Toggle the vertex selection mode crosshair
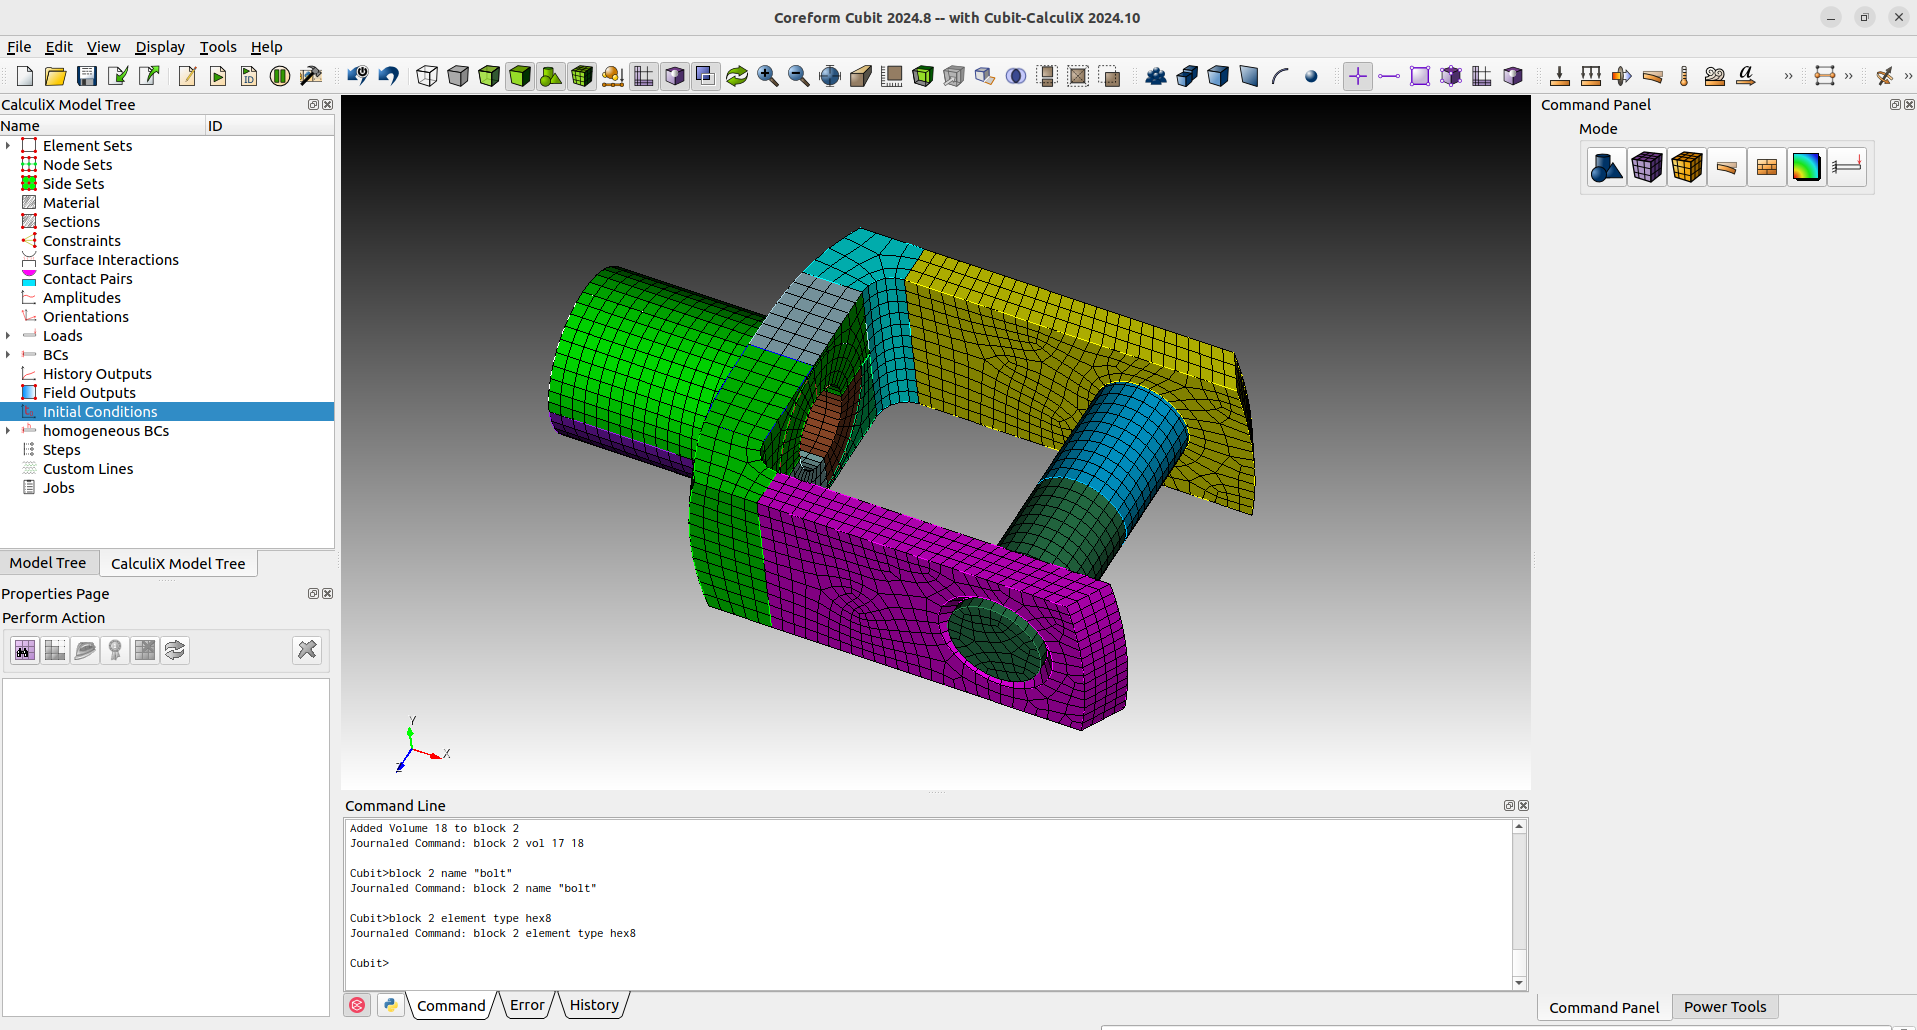1917x1030 pixels. point(1357,75)
